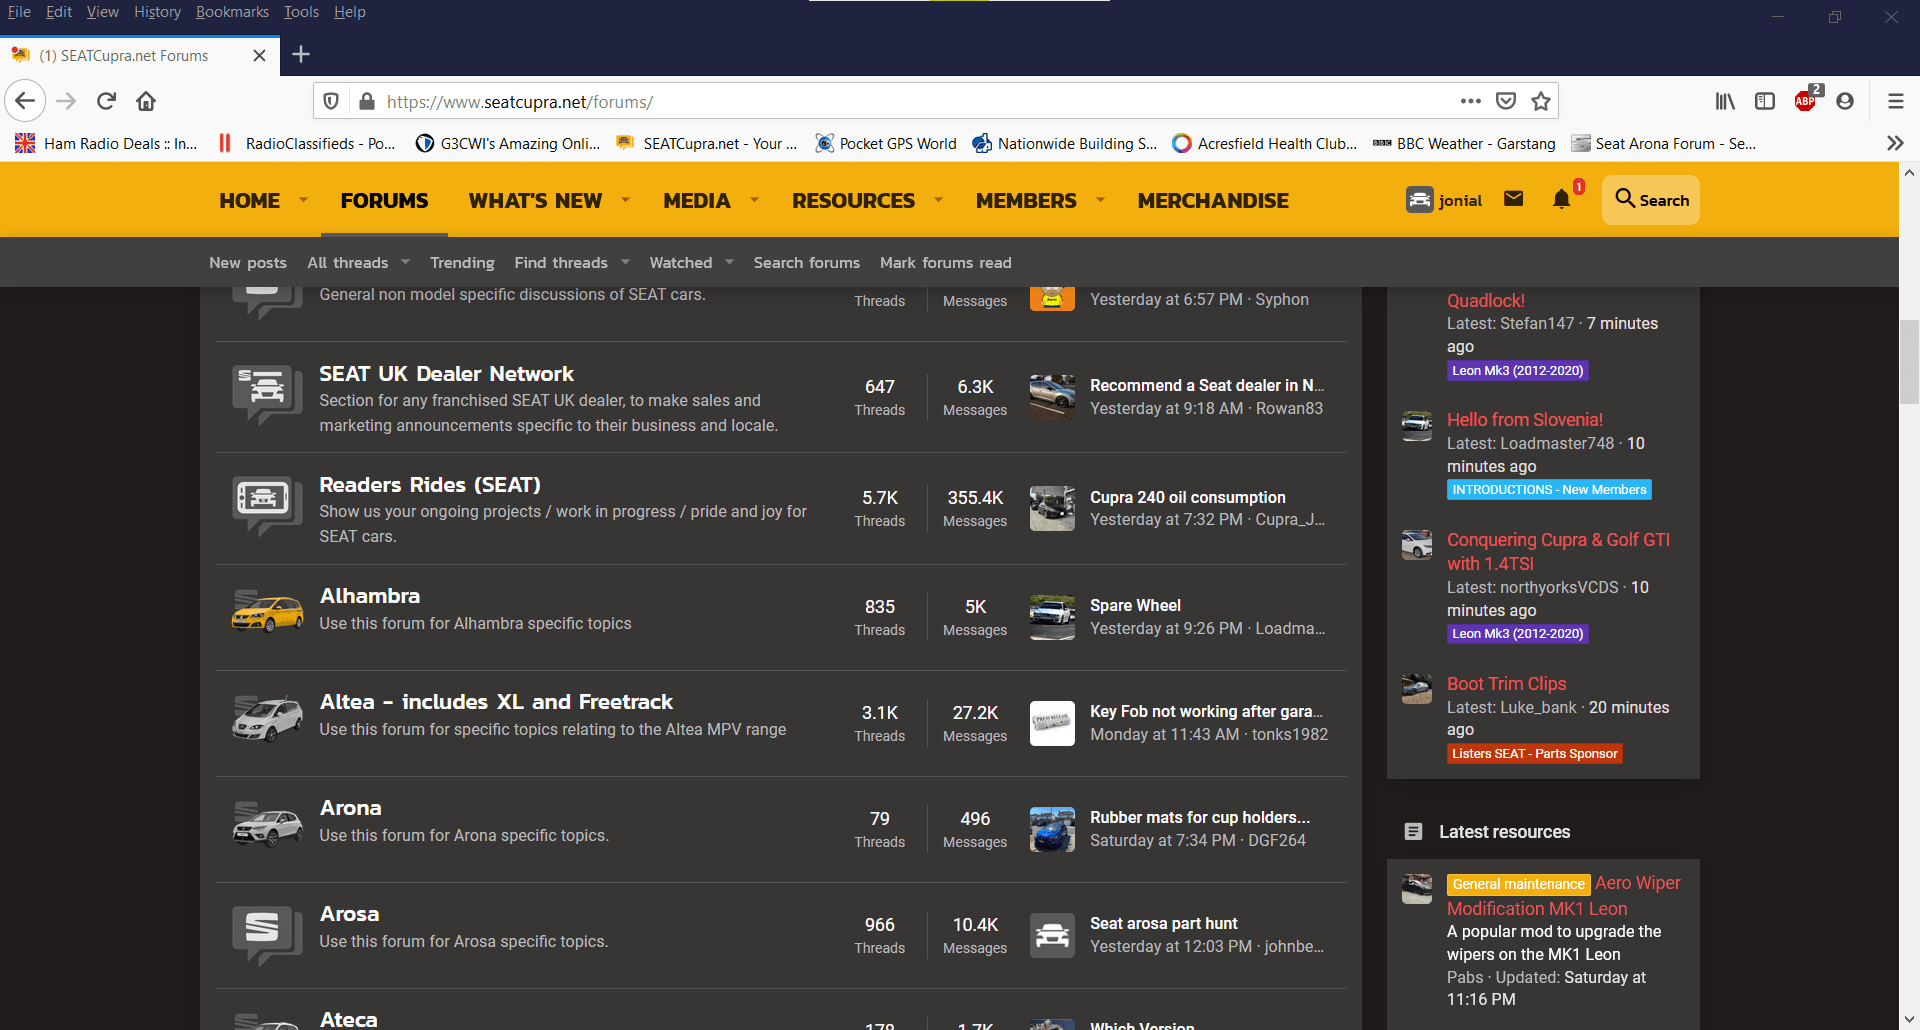Expand WHAT'S NEW dropdown arrow
Viewport: 1920px width, 1030px height.
pyautogui.click(x=625, y=200)
